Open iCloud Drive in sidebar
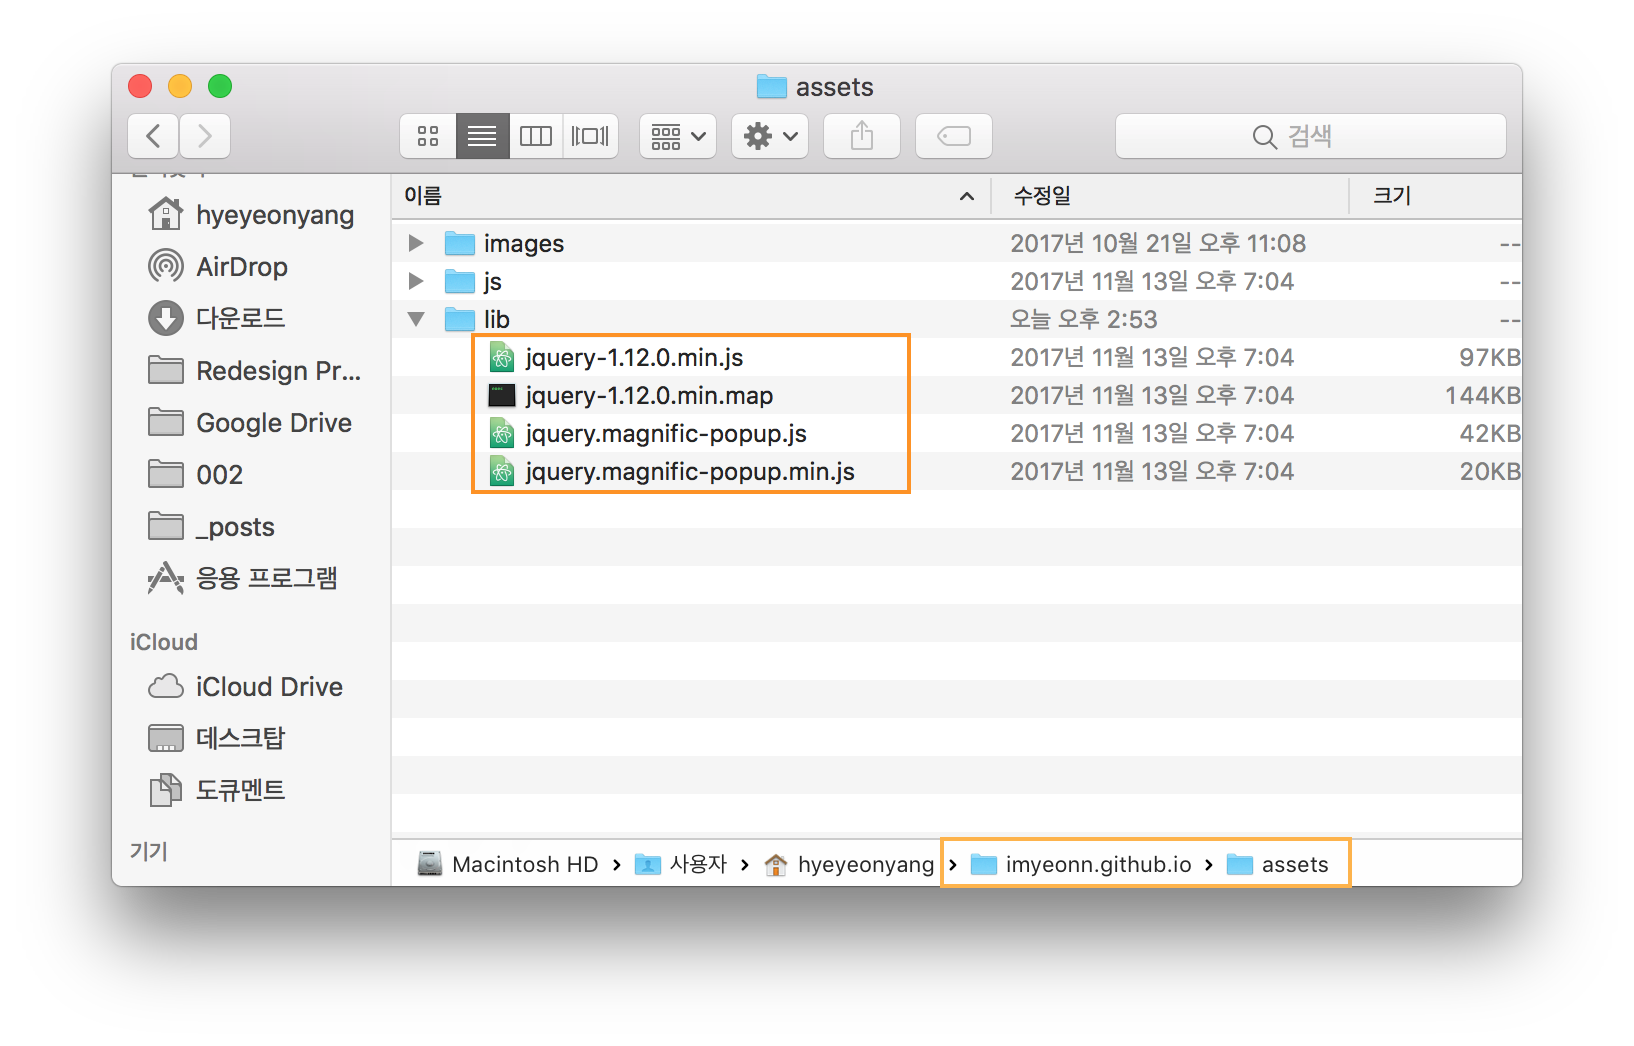 (x=245, y=687)
